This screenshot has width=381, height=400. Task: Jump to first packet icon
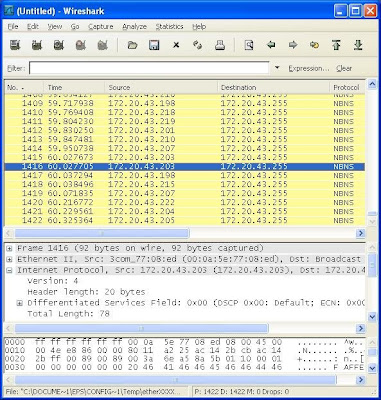pos(336,45)
